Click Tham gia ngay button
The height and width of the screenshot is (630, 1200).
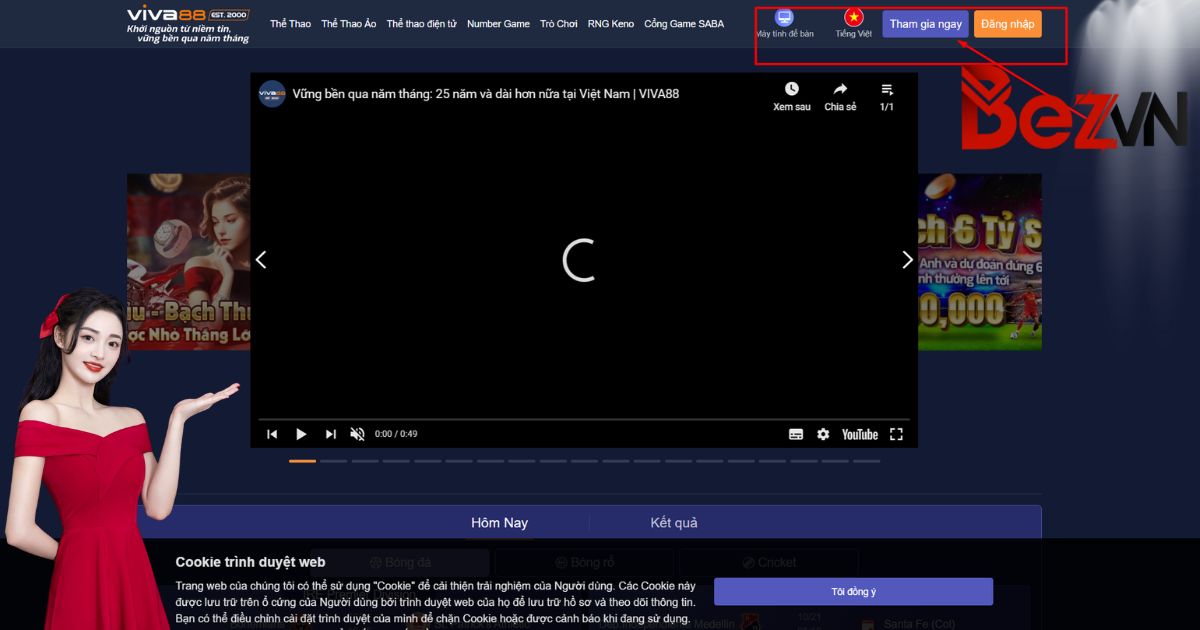coord(925,24)
